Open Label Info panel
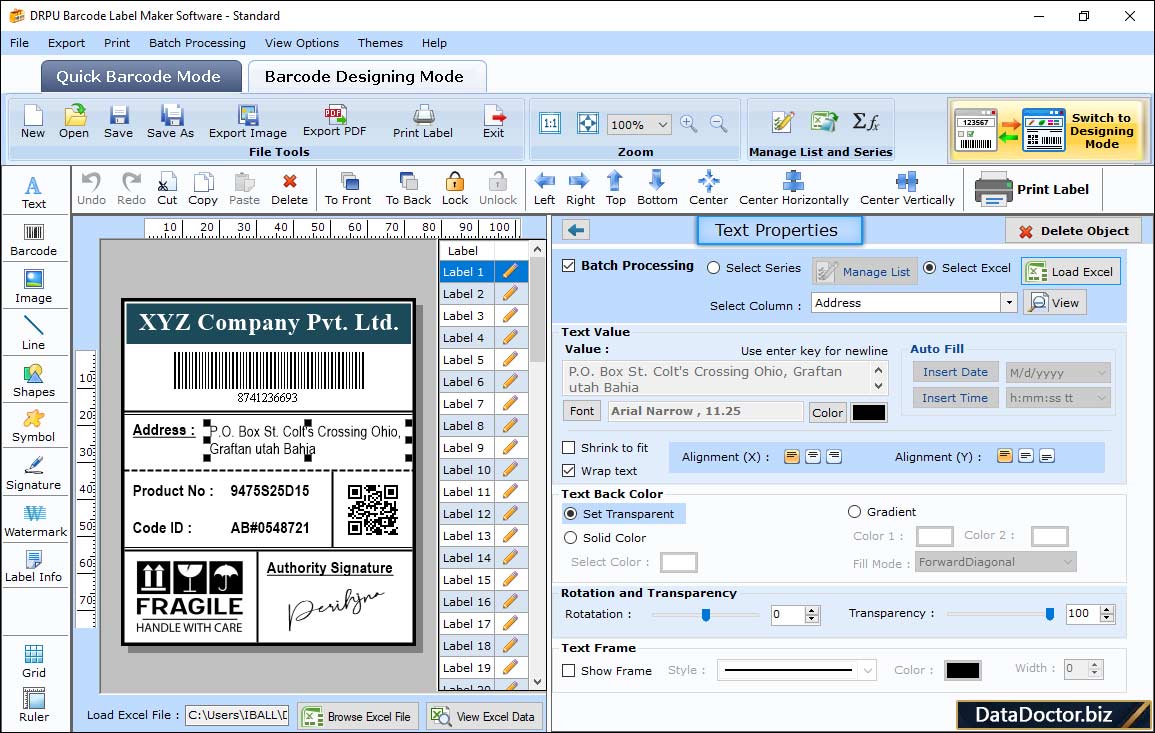1155x733 pixels. tap(33, 567)
